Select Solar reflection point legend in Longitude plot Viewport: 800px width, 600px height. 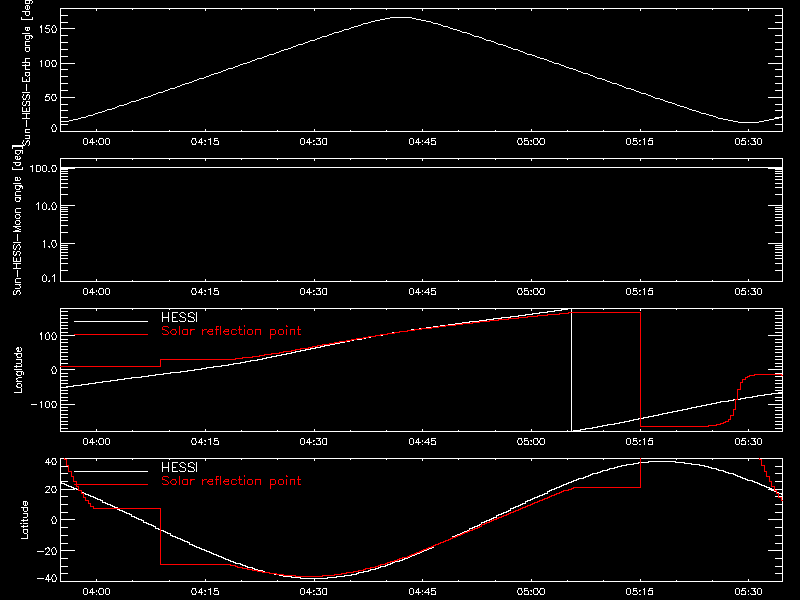point(231,331)
